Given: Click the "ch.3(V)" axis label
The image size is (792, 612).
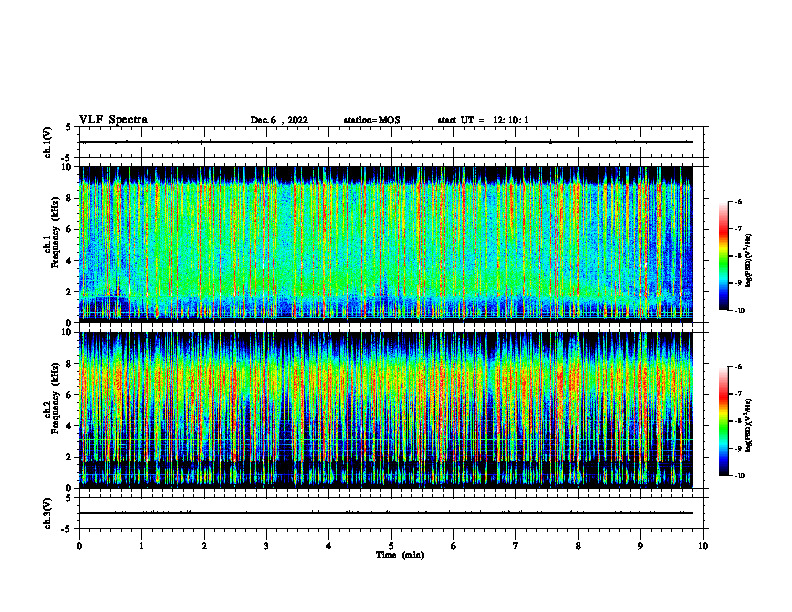Looking at the screenshot, I should pos(48,513).
